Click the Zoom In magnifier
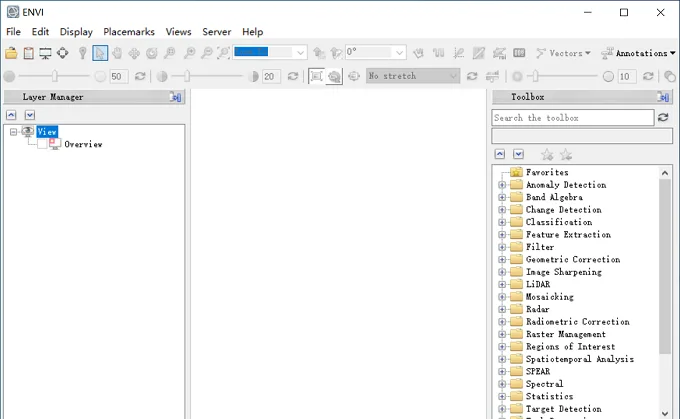Image resolution: width=680 pixels, height=419 pixels. click(x=190, y=53)
